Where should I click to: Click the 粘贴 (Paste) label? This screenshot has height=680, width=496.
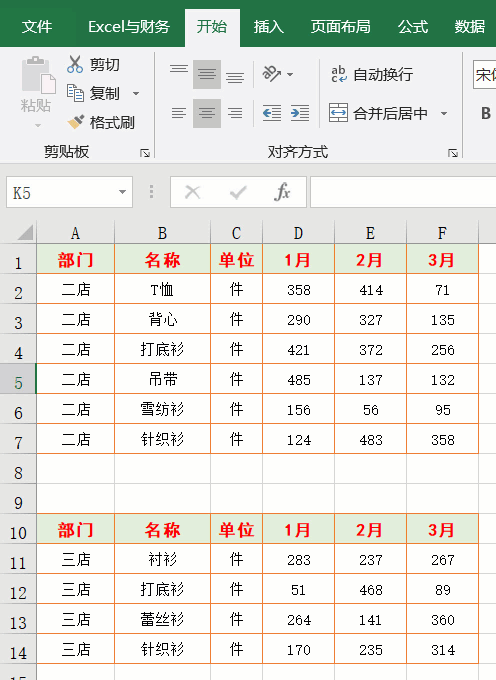pyautogui.click(x=36, y=105)
